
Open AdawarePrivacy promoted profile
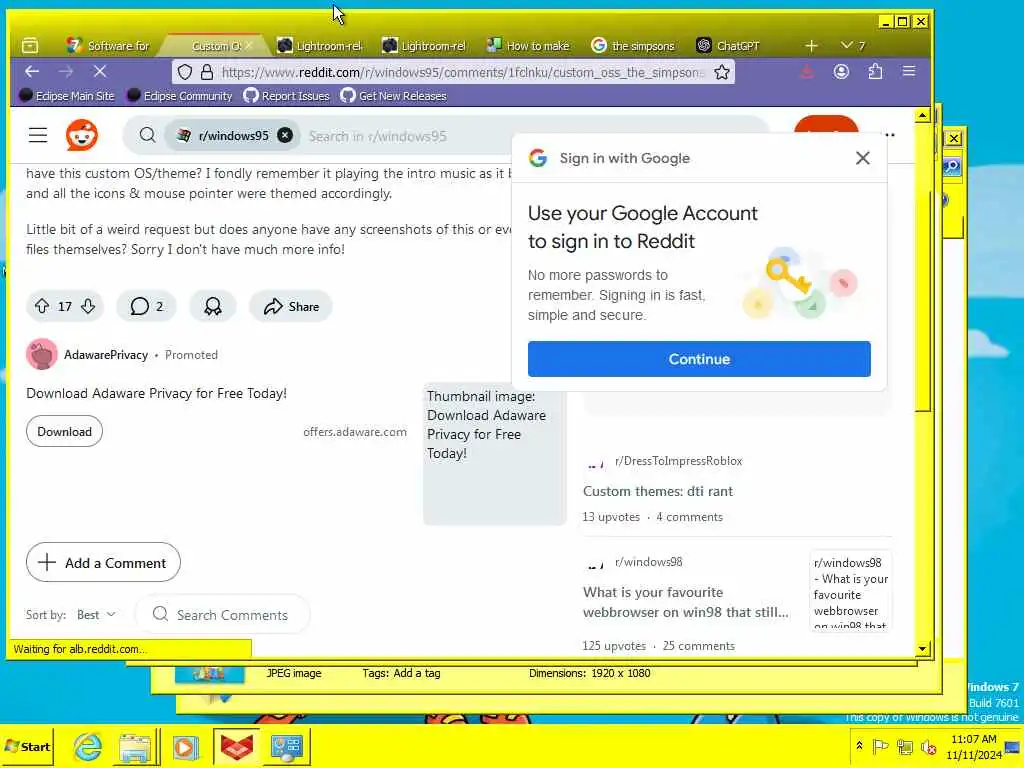(x=106, y=355)
